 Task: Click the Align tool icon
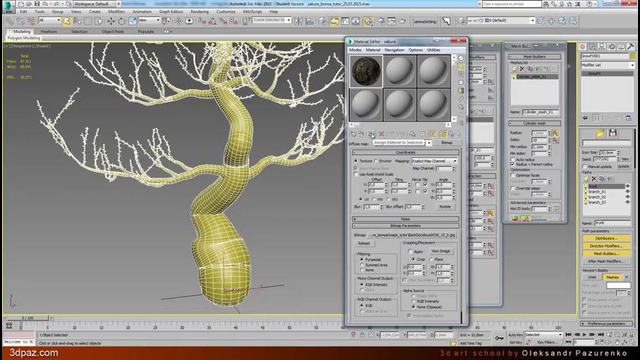coord(309,21)
